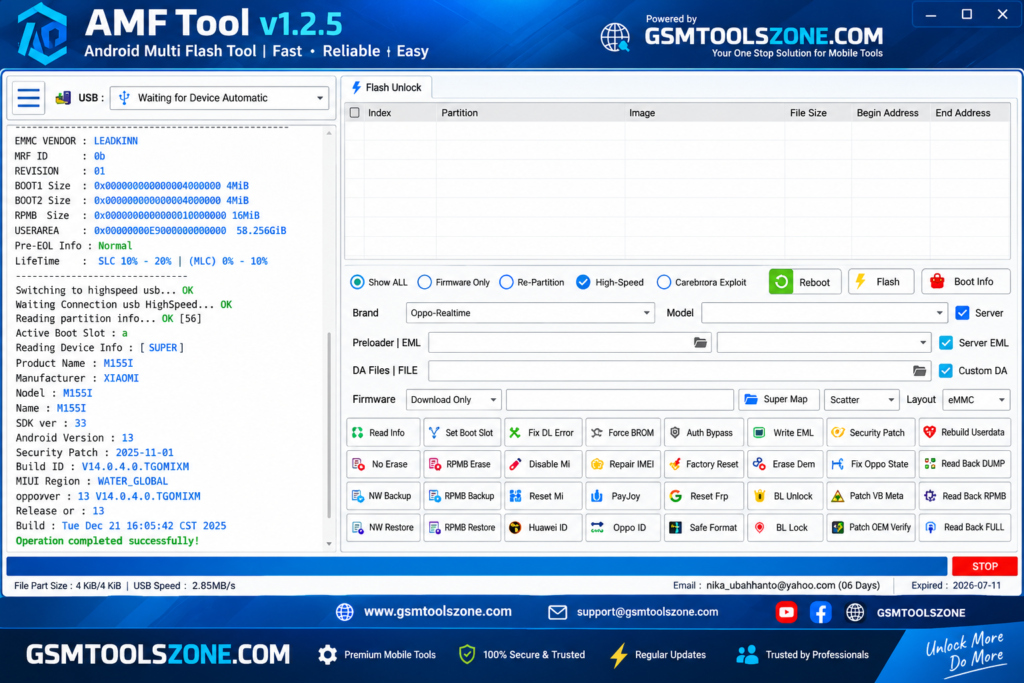
Task: Perform Factory Reset action
Action: 703,464
